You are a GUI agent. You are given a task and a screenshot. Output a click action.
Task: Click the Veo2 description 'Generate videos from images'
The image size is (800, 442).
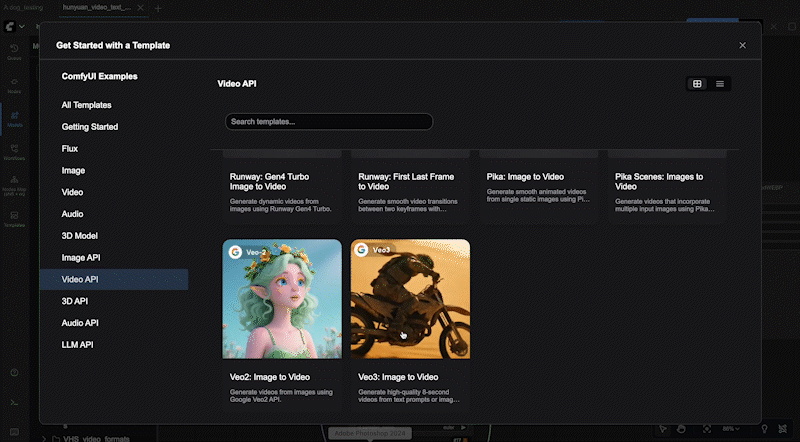click(281, 396)
